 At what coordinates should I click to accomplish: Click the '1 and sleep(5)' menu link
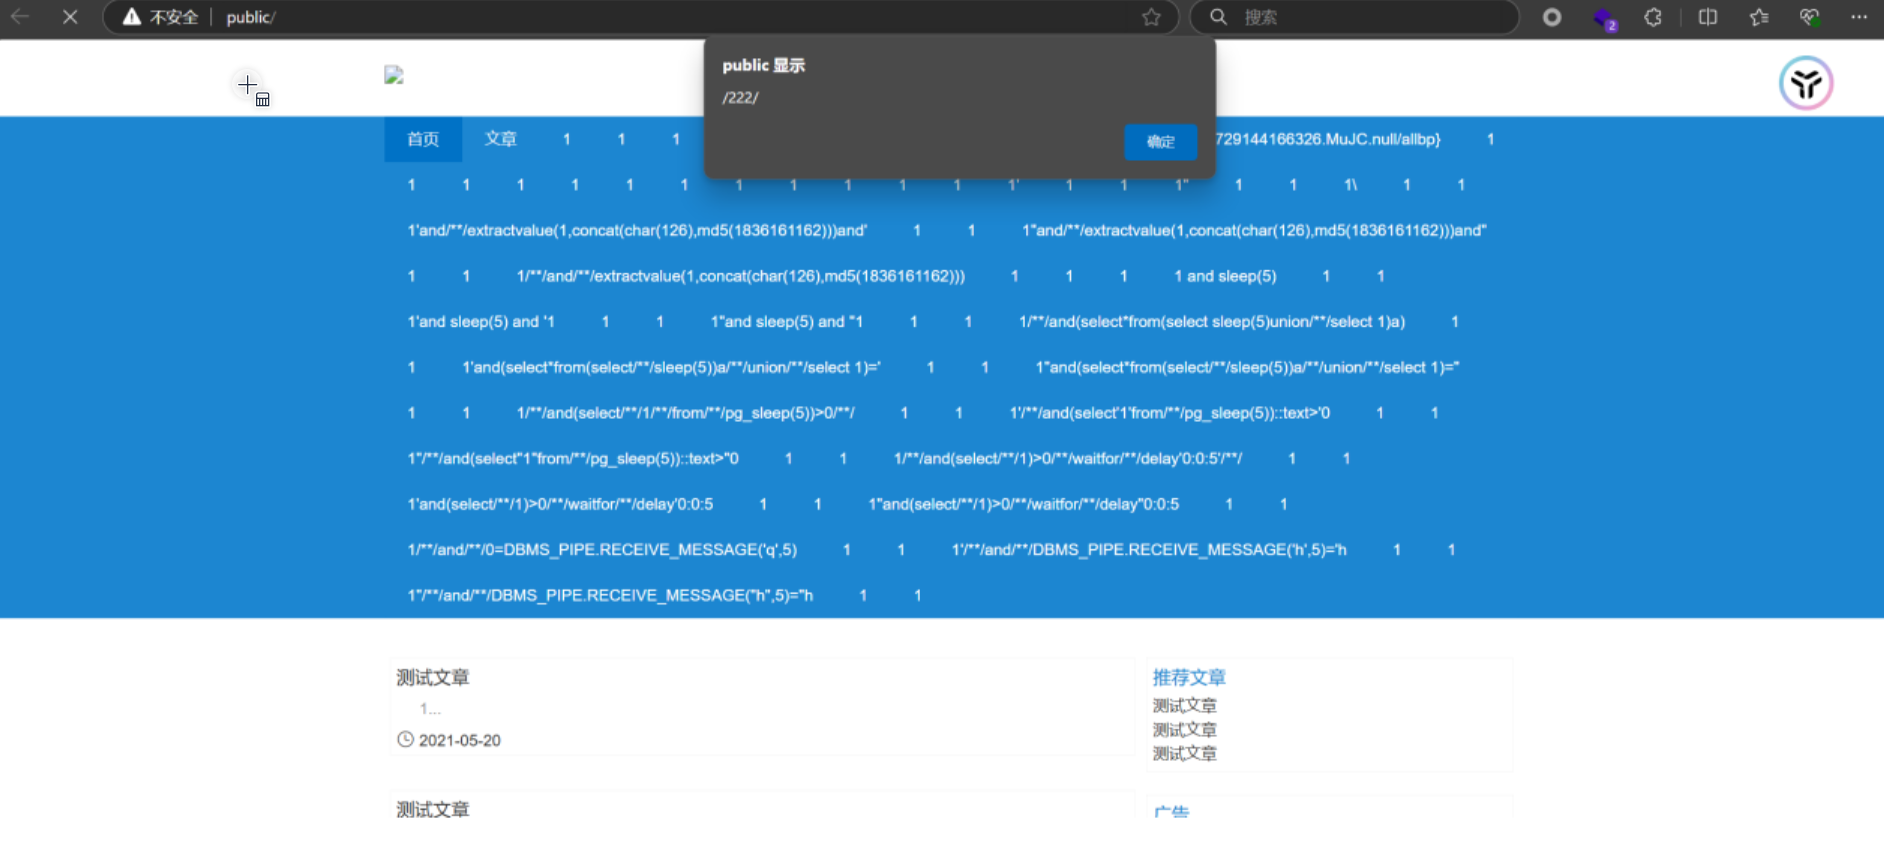(x=1225, y=276)
